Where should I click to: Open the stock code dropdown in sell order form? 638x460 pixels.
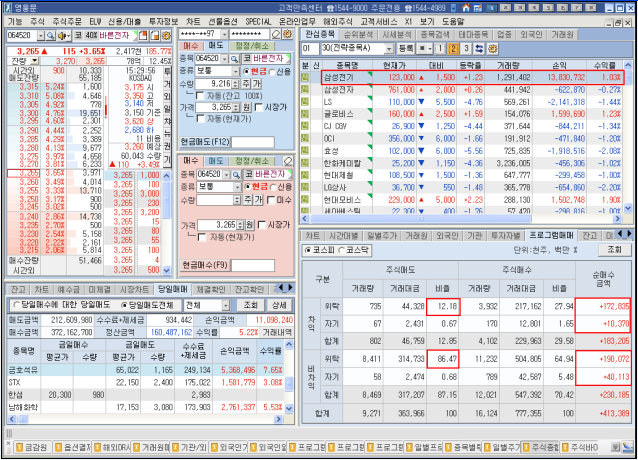(225, 59)
